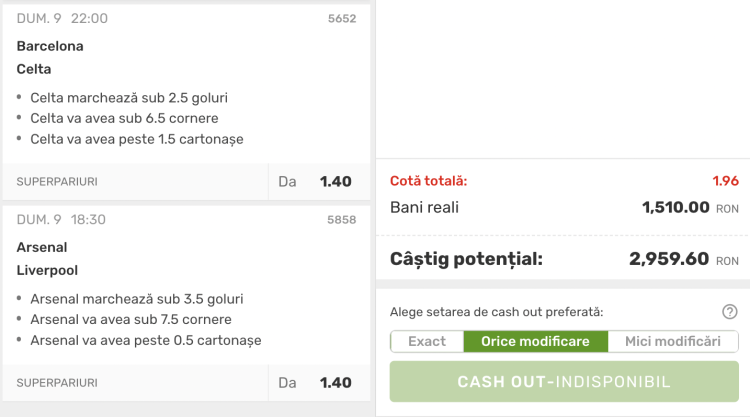Switch to the Mici modificări setting
Screen dimensions: 750x417
(x=673, y=342)
